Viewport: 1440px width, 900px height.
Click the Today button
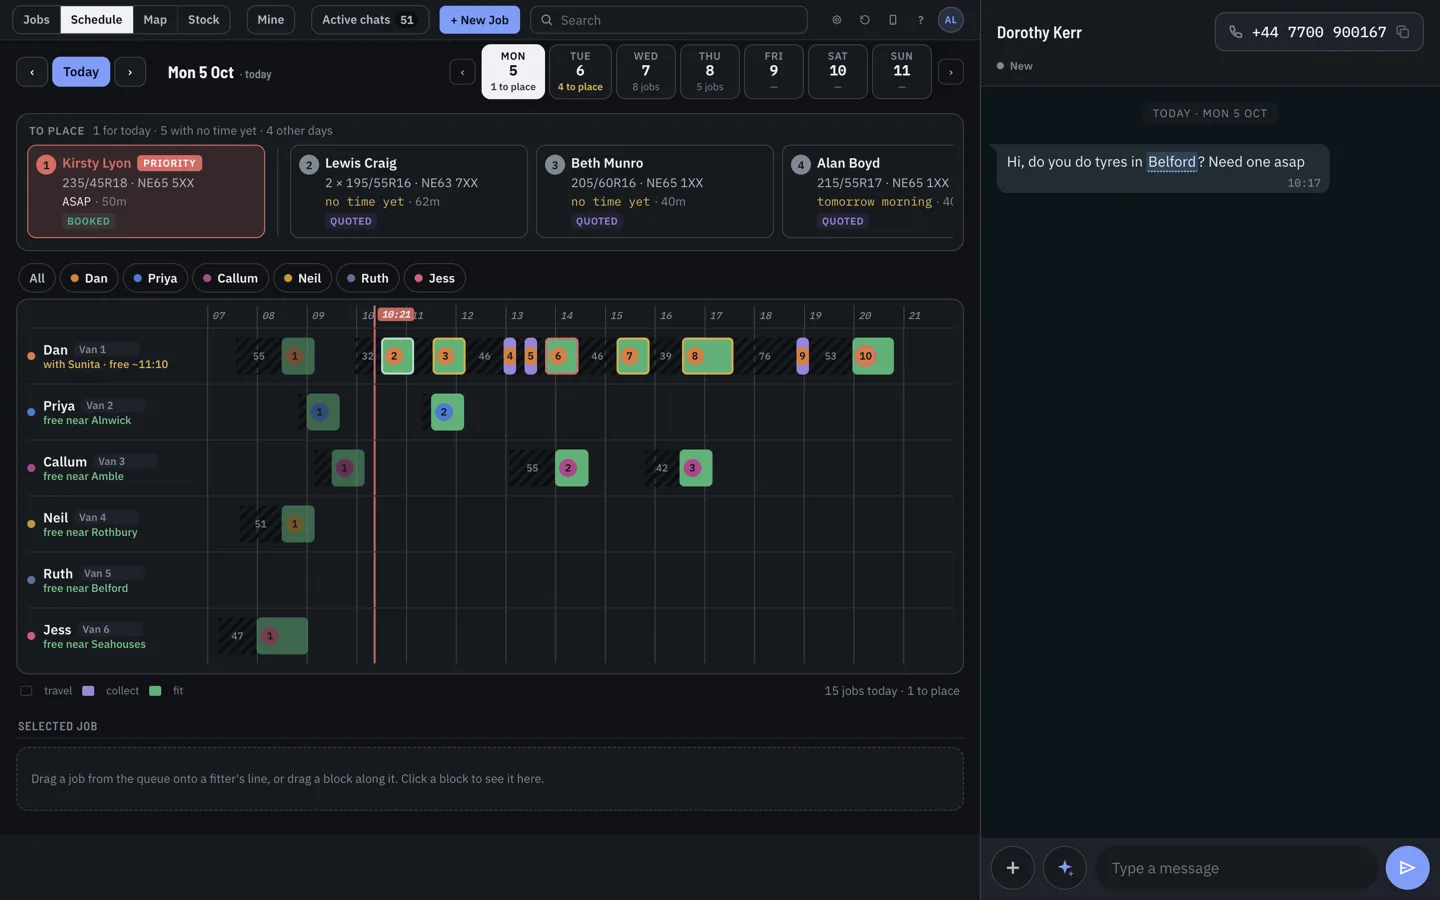[x=81, y=72]
